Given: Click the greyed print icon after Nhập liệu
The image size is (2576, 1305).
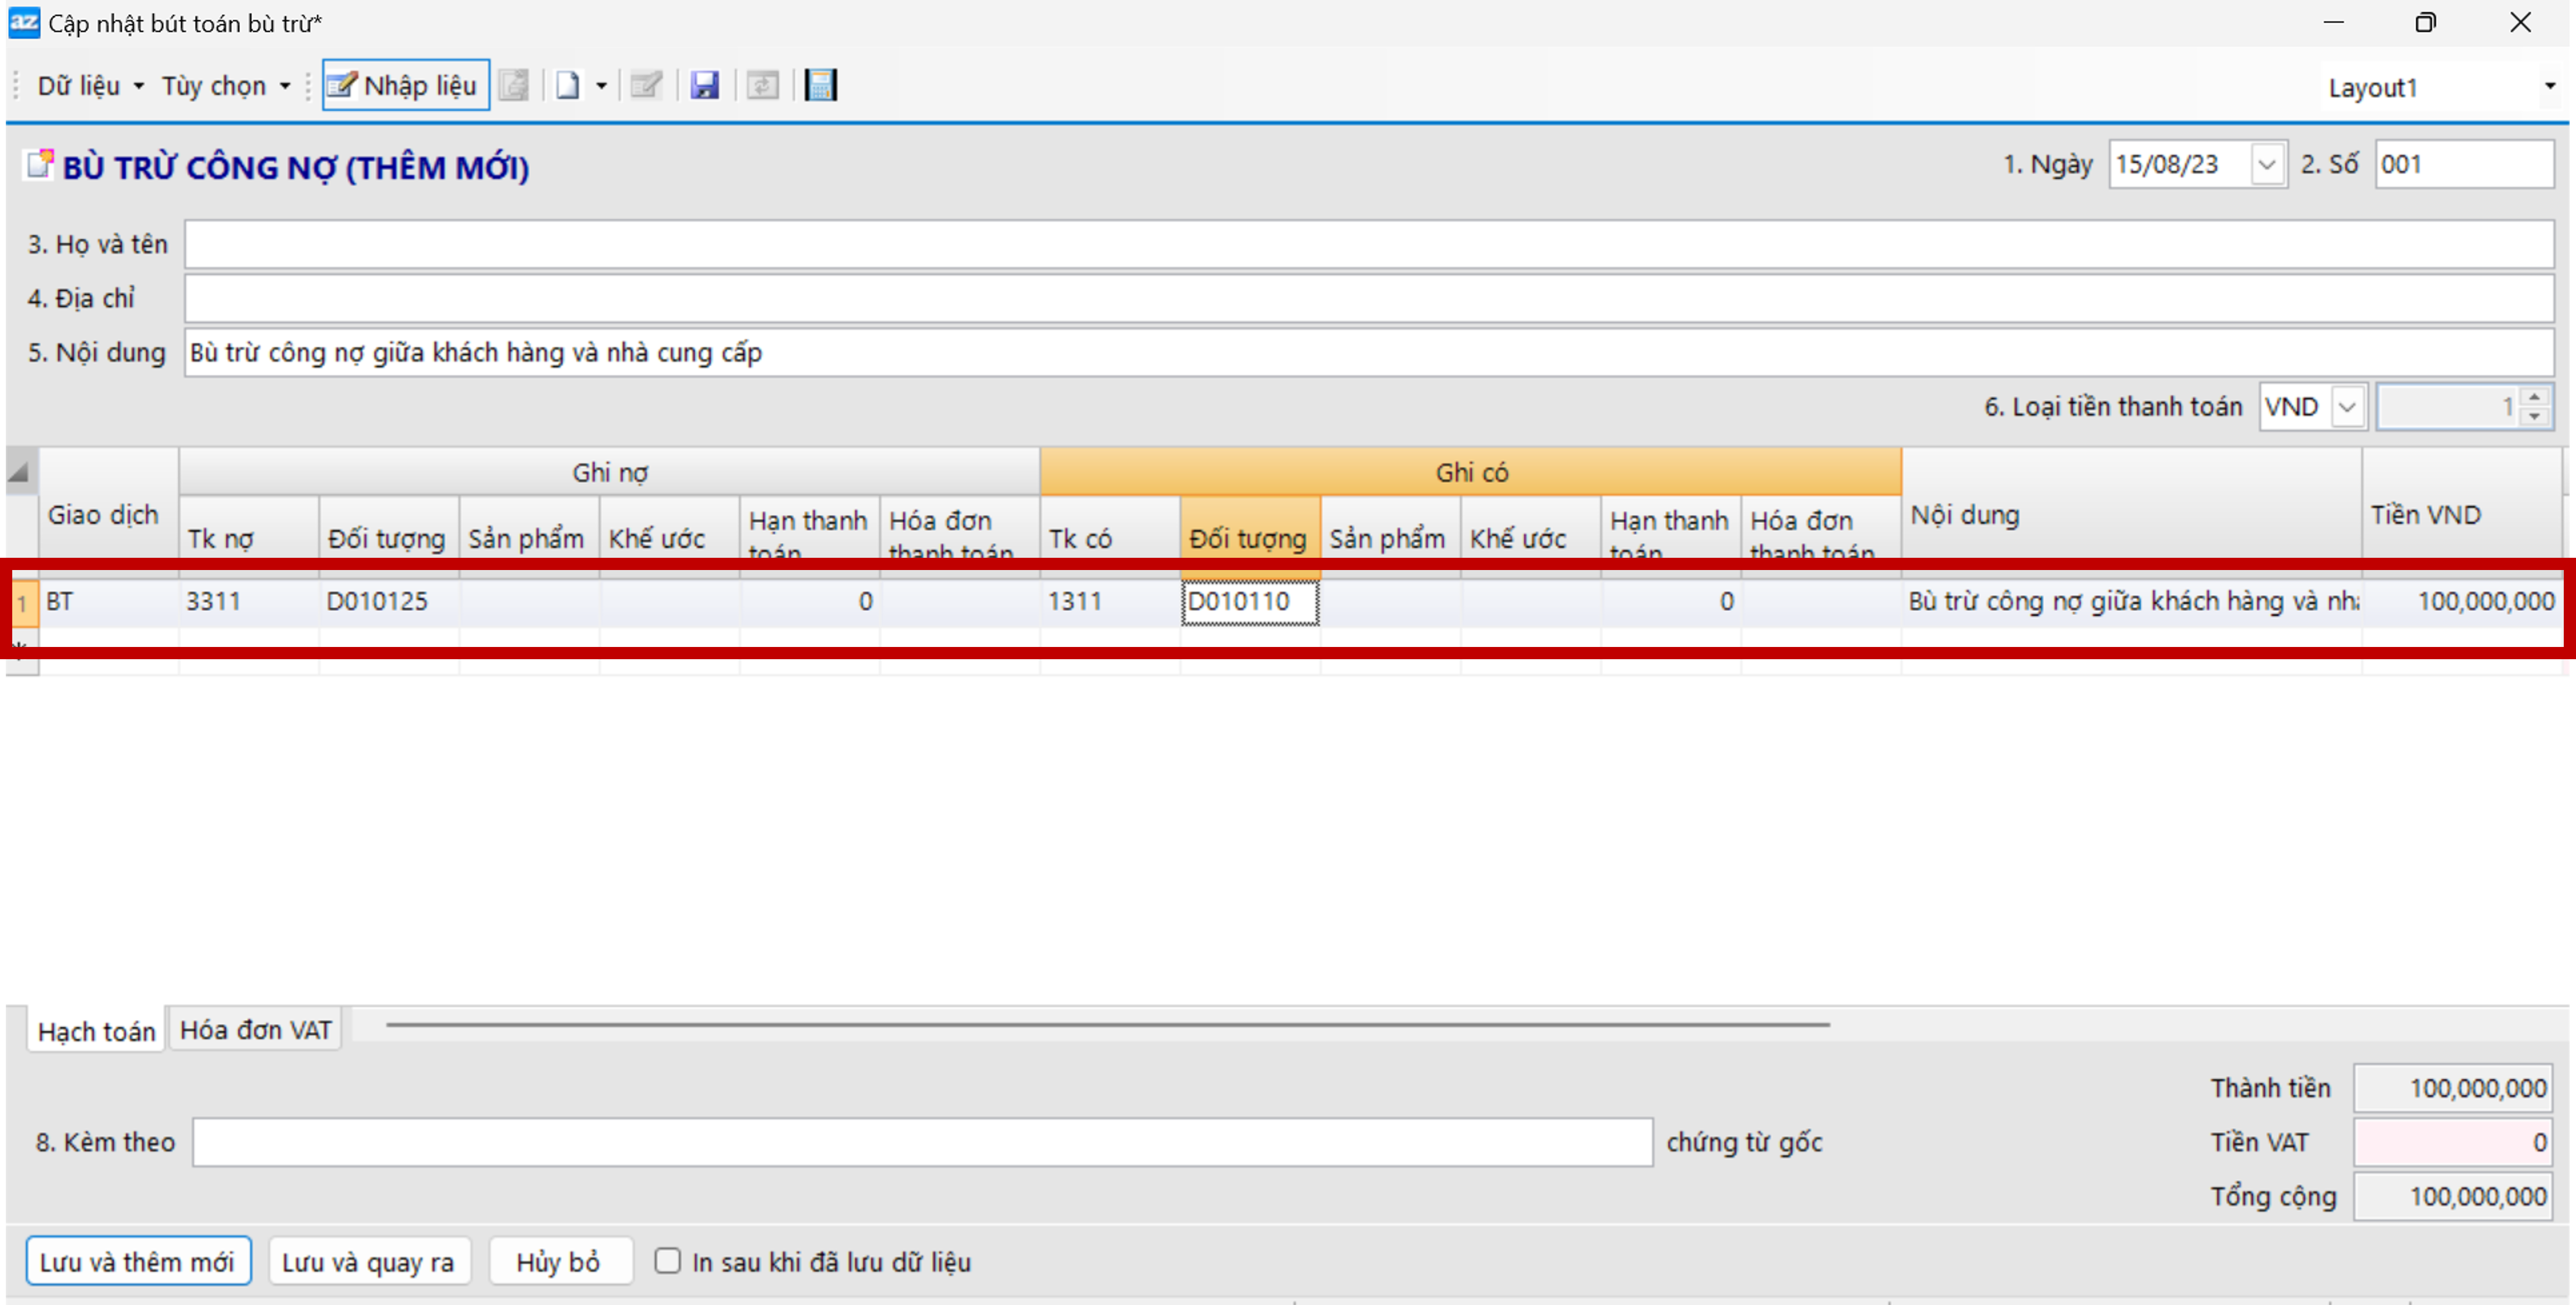Looking at the screenshot, I should point(514,85).
